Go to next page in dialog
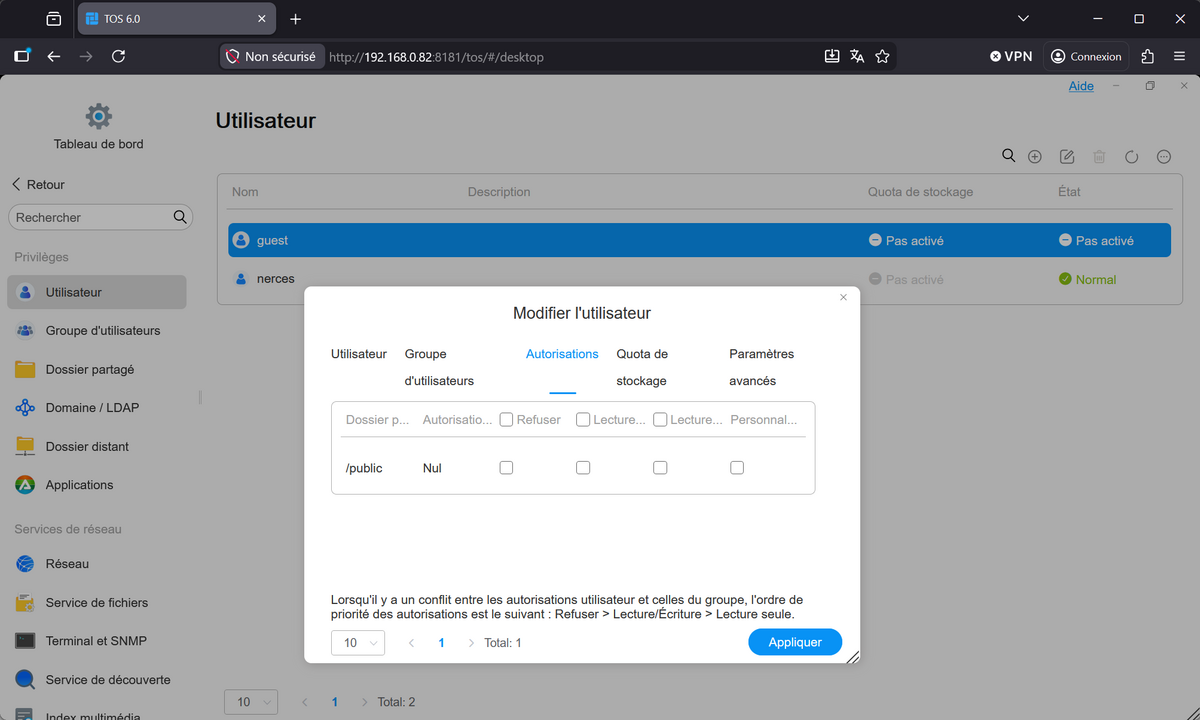1200x720 pixels. point(471,643)
